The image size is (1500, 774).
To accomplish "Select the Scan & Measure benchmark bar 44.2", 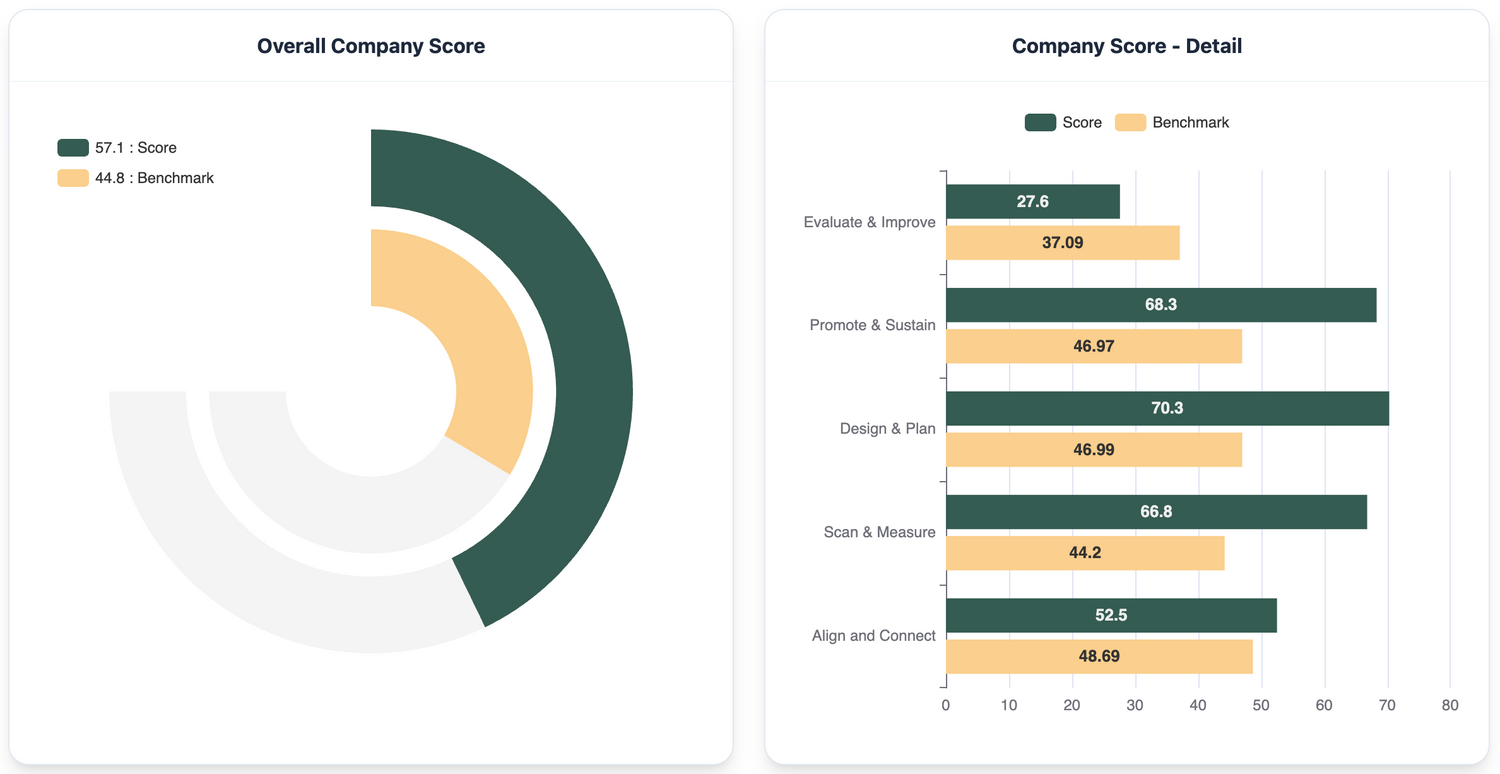I will click(x=1085, y=553).
